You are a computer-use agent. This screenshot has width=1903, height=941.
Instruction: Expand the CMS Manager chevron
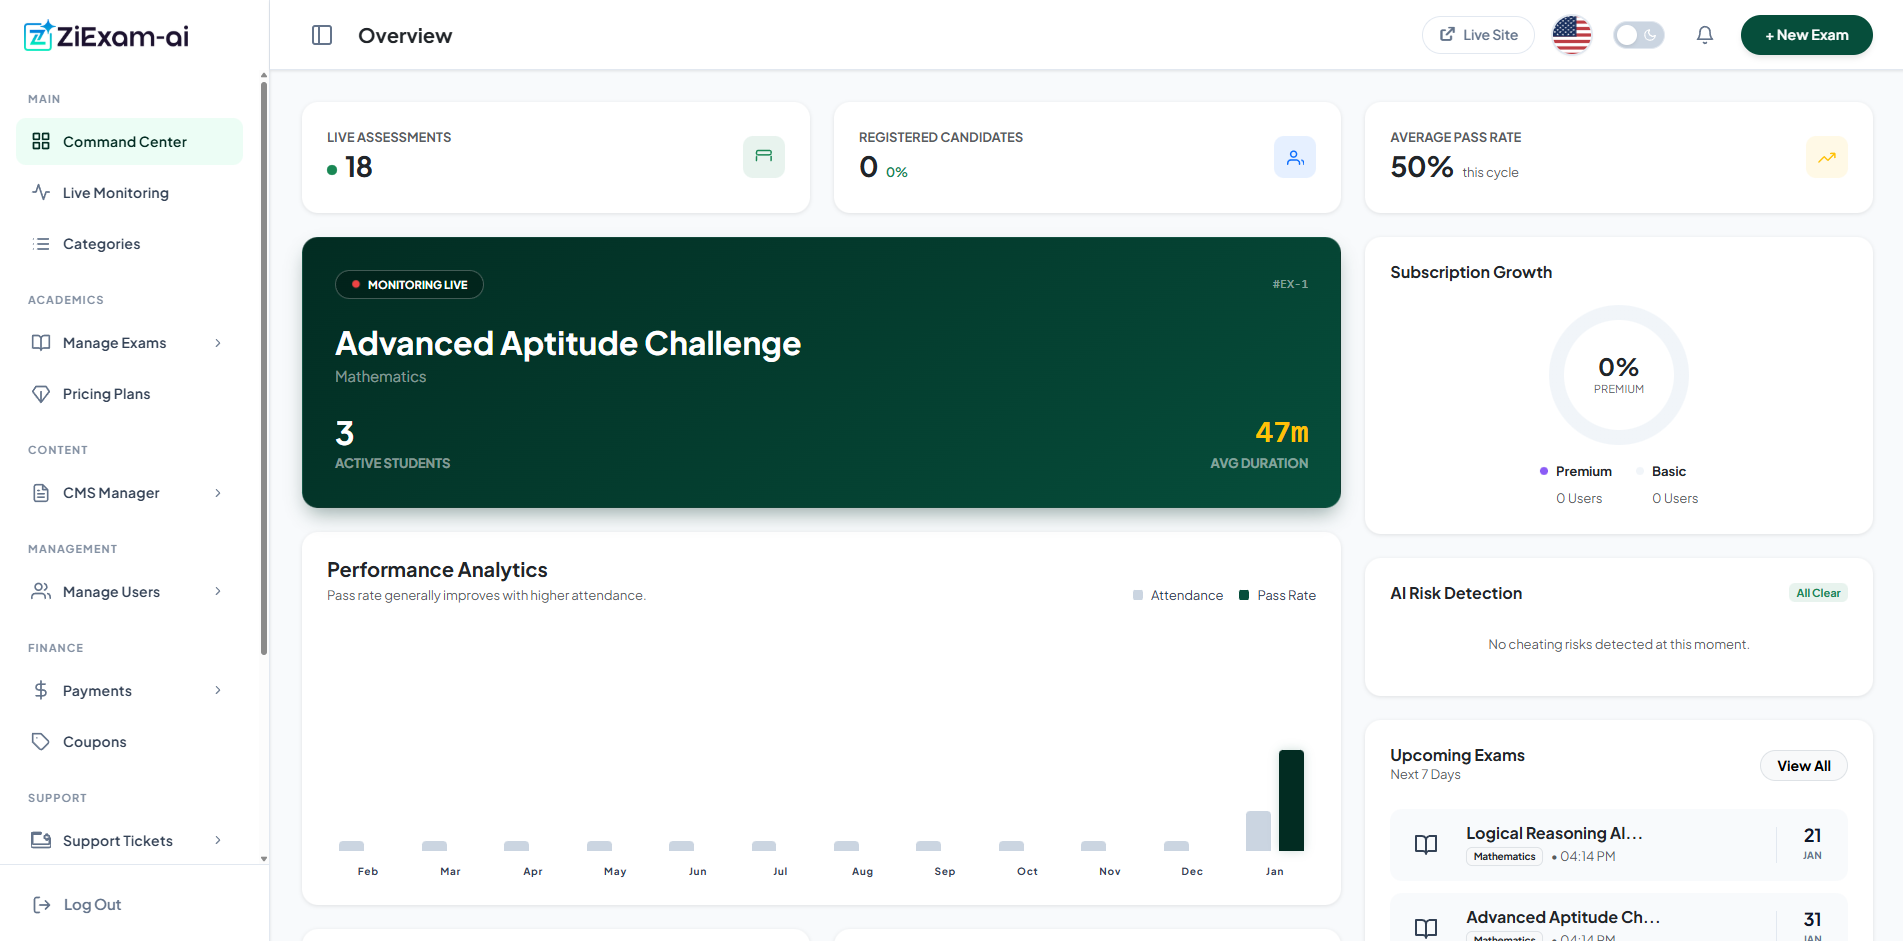pos(218,492)
